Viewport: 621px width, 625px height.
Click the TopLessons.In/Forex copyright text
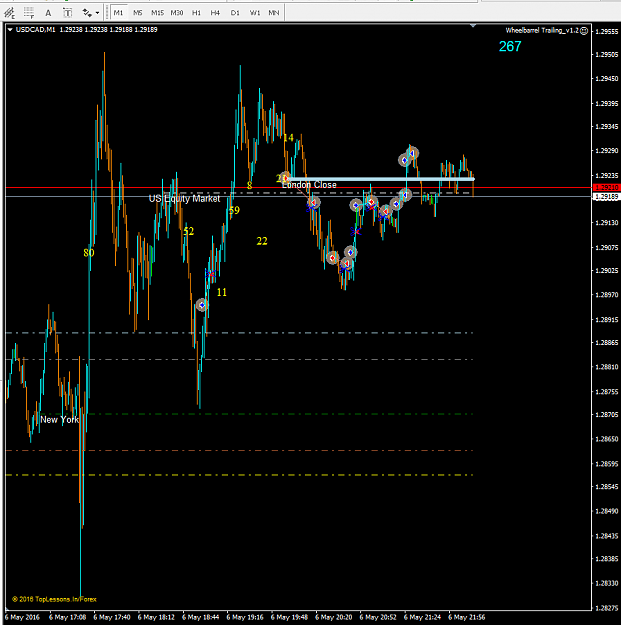(x=54, y=599)
